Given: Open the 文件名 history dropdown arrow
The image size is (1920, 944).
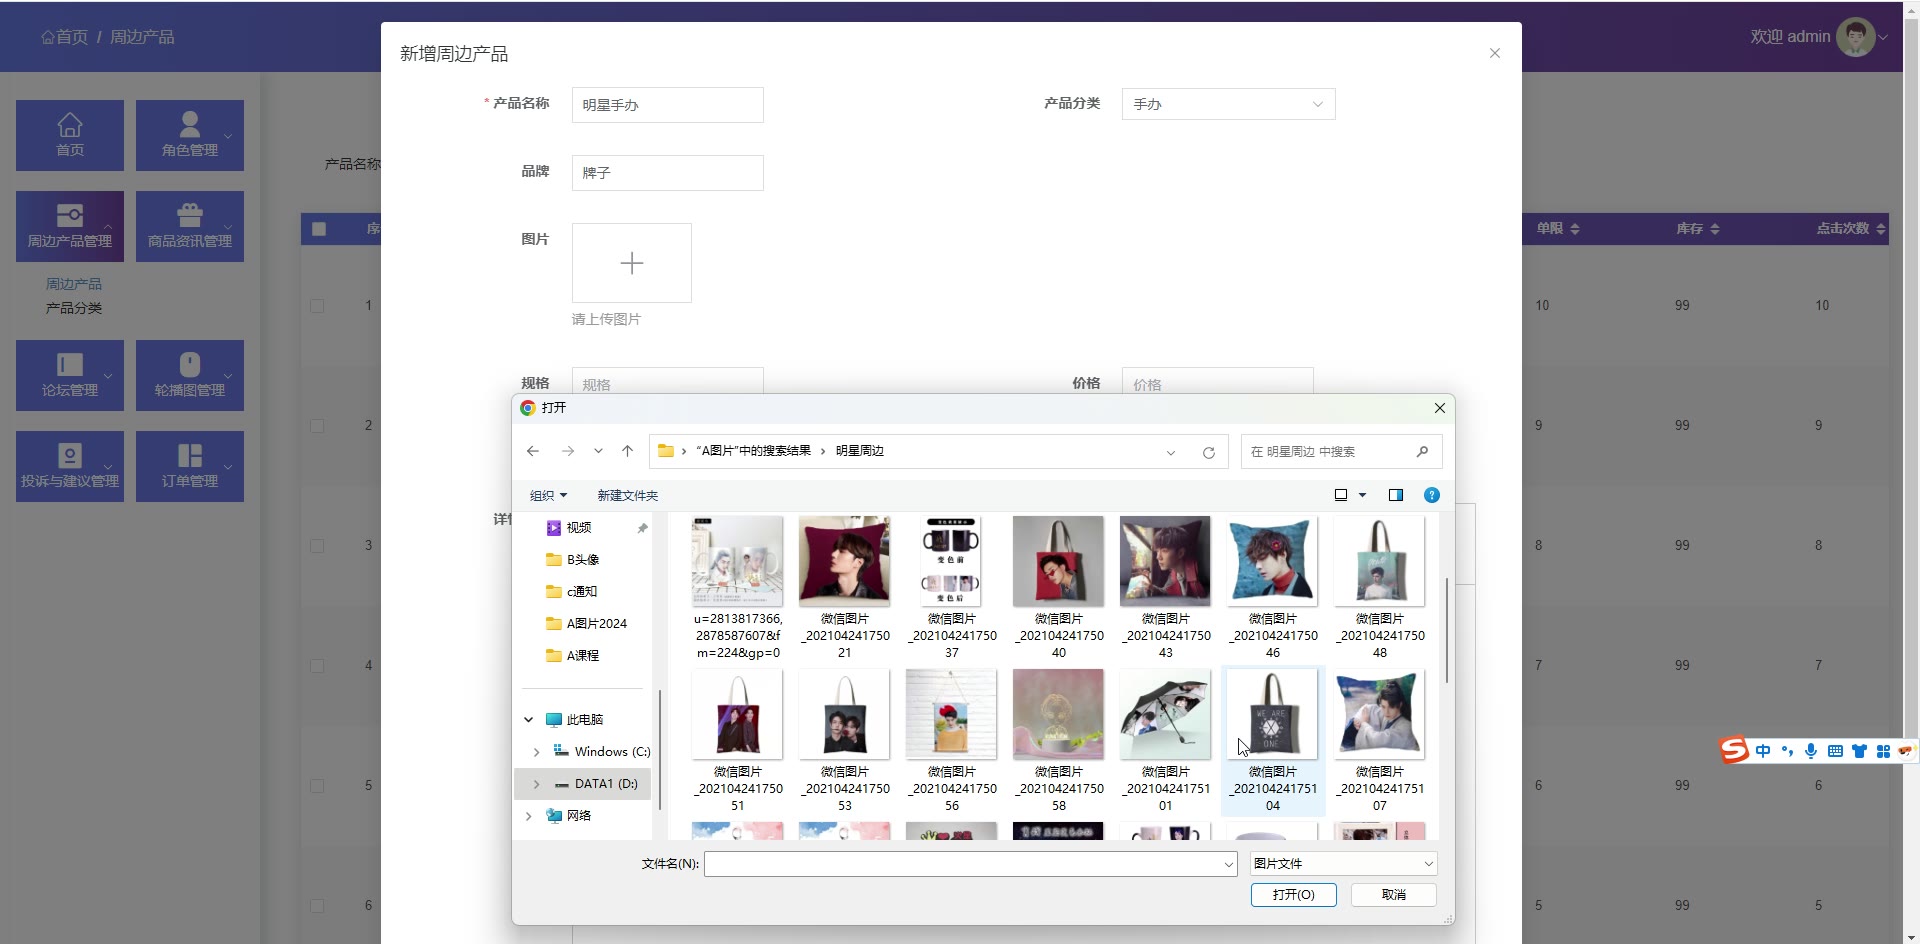Looking at the screenshot, I should coord(1228,864).
